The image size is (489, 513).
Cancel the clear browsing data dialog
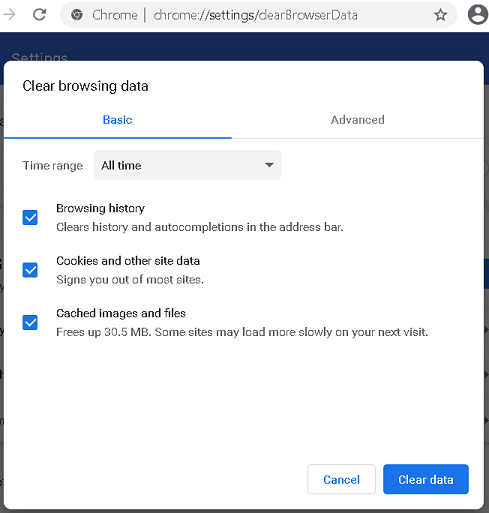(341, 479)
